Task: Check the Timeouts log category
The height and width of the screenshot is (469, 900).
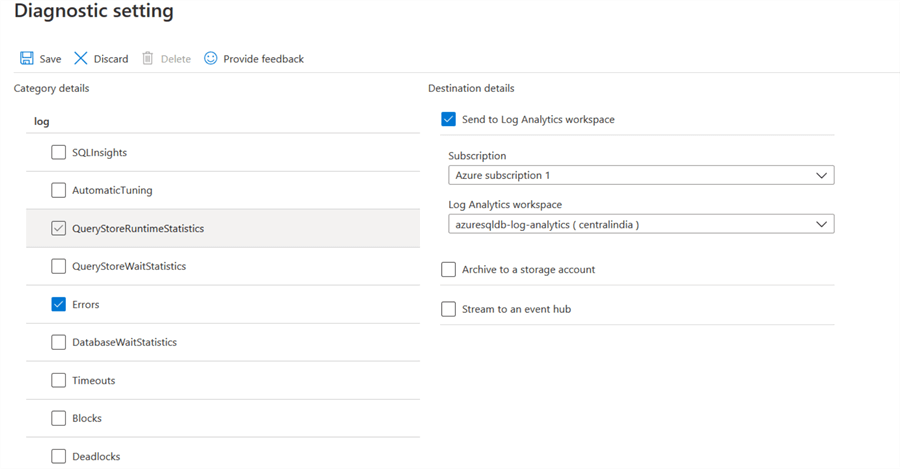Action: pyautogui.click(x=59, y=380)
